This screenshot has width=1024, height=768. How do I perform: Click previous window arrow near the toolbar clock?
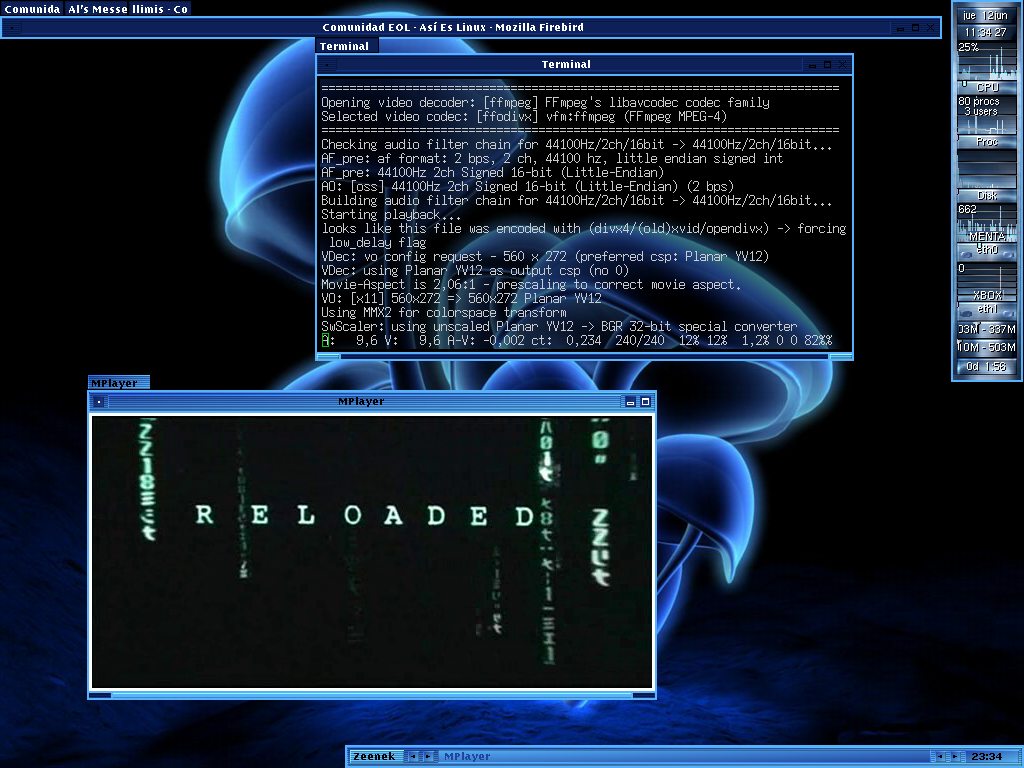pos(940,756)
